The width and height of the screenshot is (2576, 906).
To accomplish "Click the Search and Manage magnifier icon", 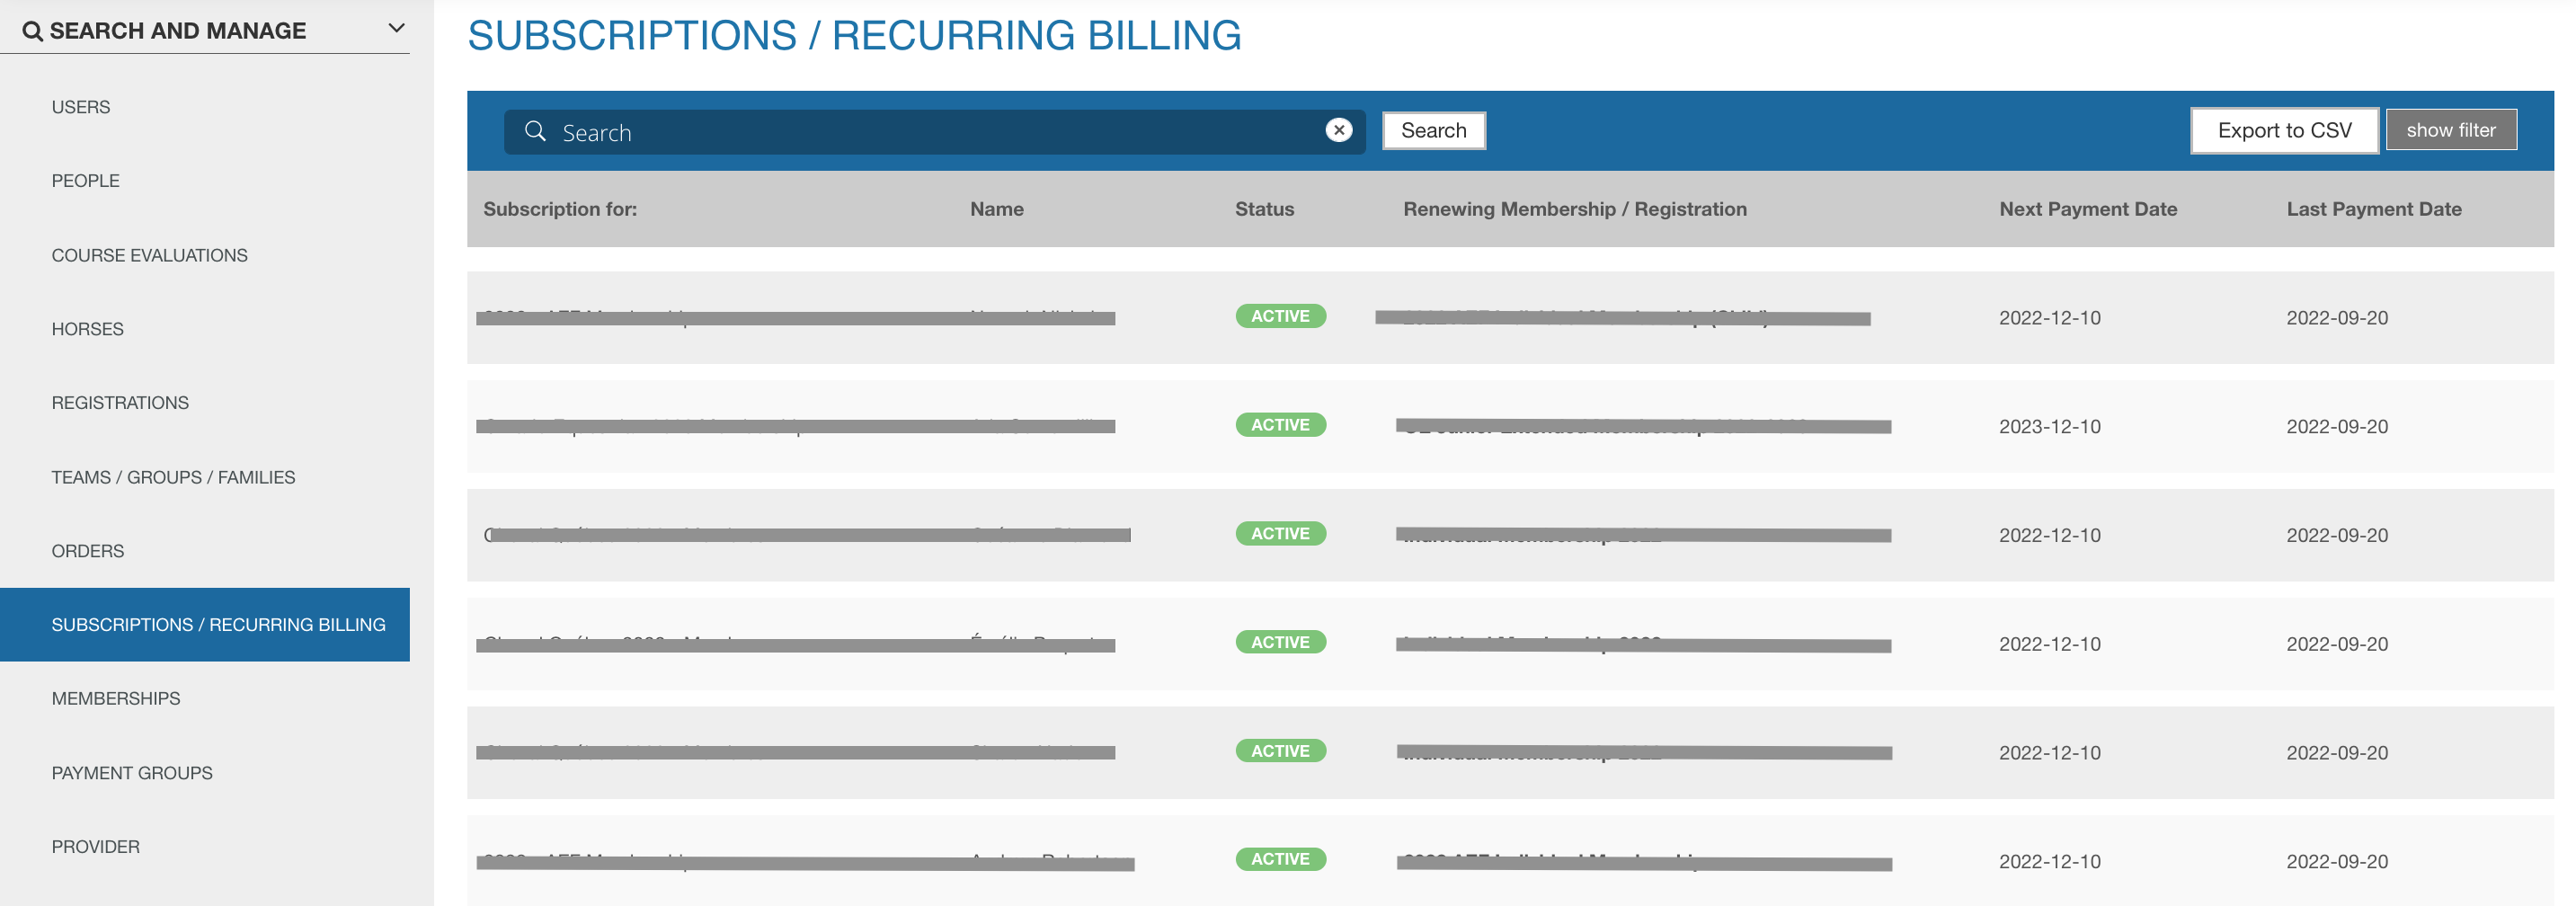I will [32, 32].
